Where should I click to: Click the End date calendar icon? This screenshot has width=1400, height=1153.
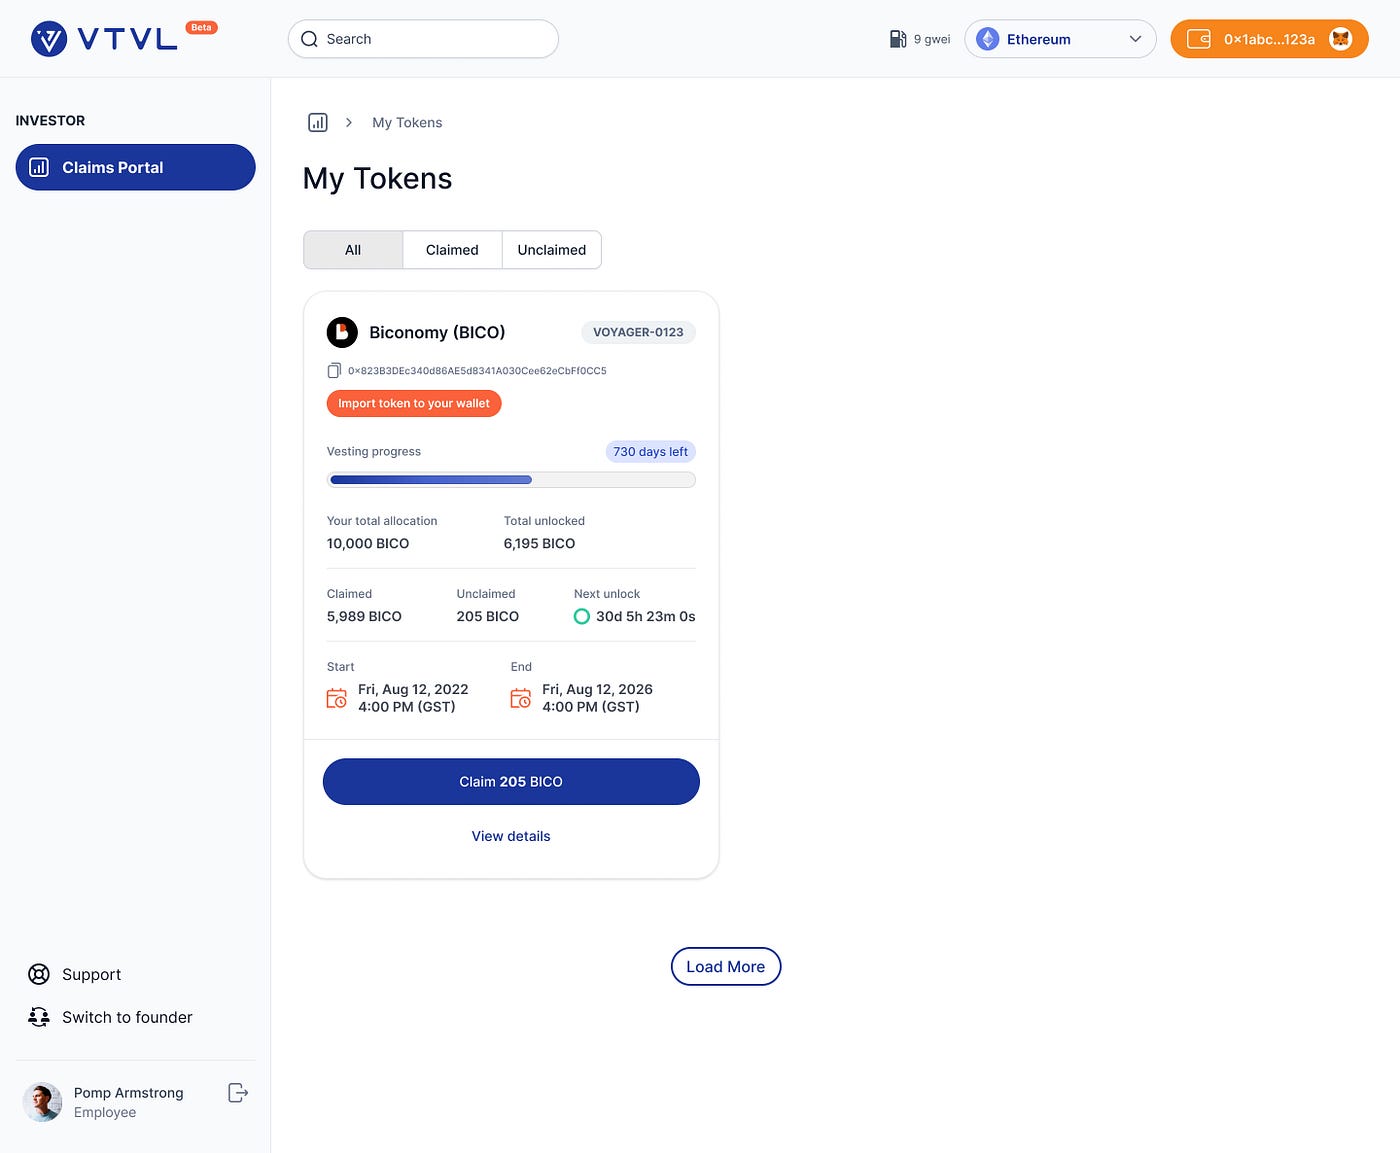point(521,698)
